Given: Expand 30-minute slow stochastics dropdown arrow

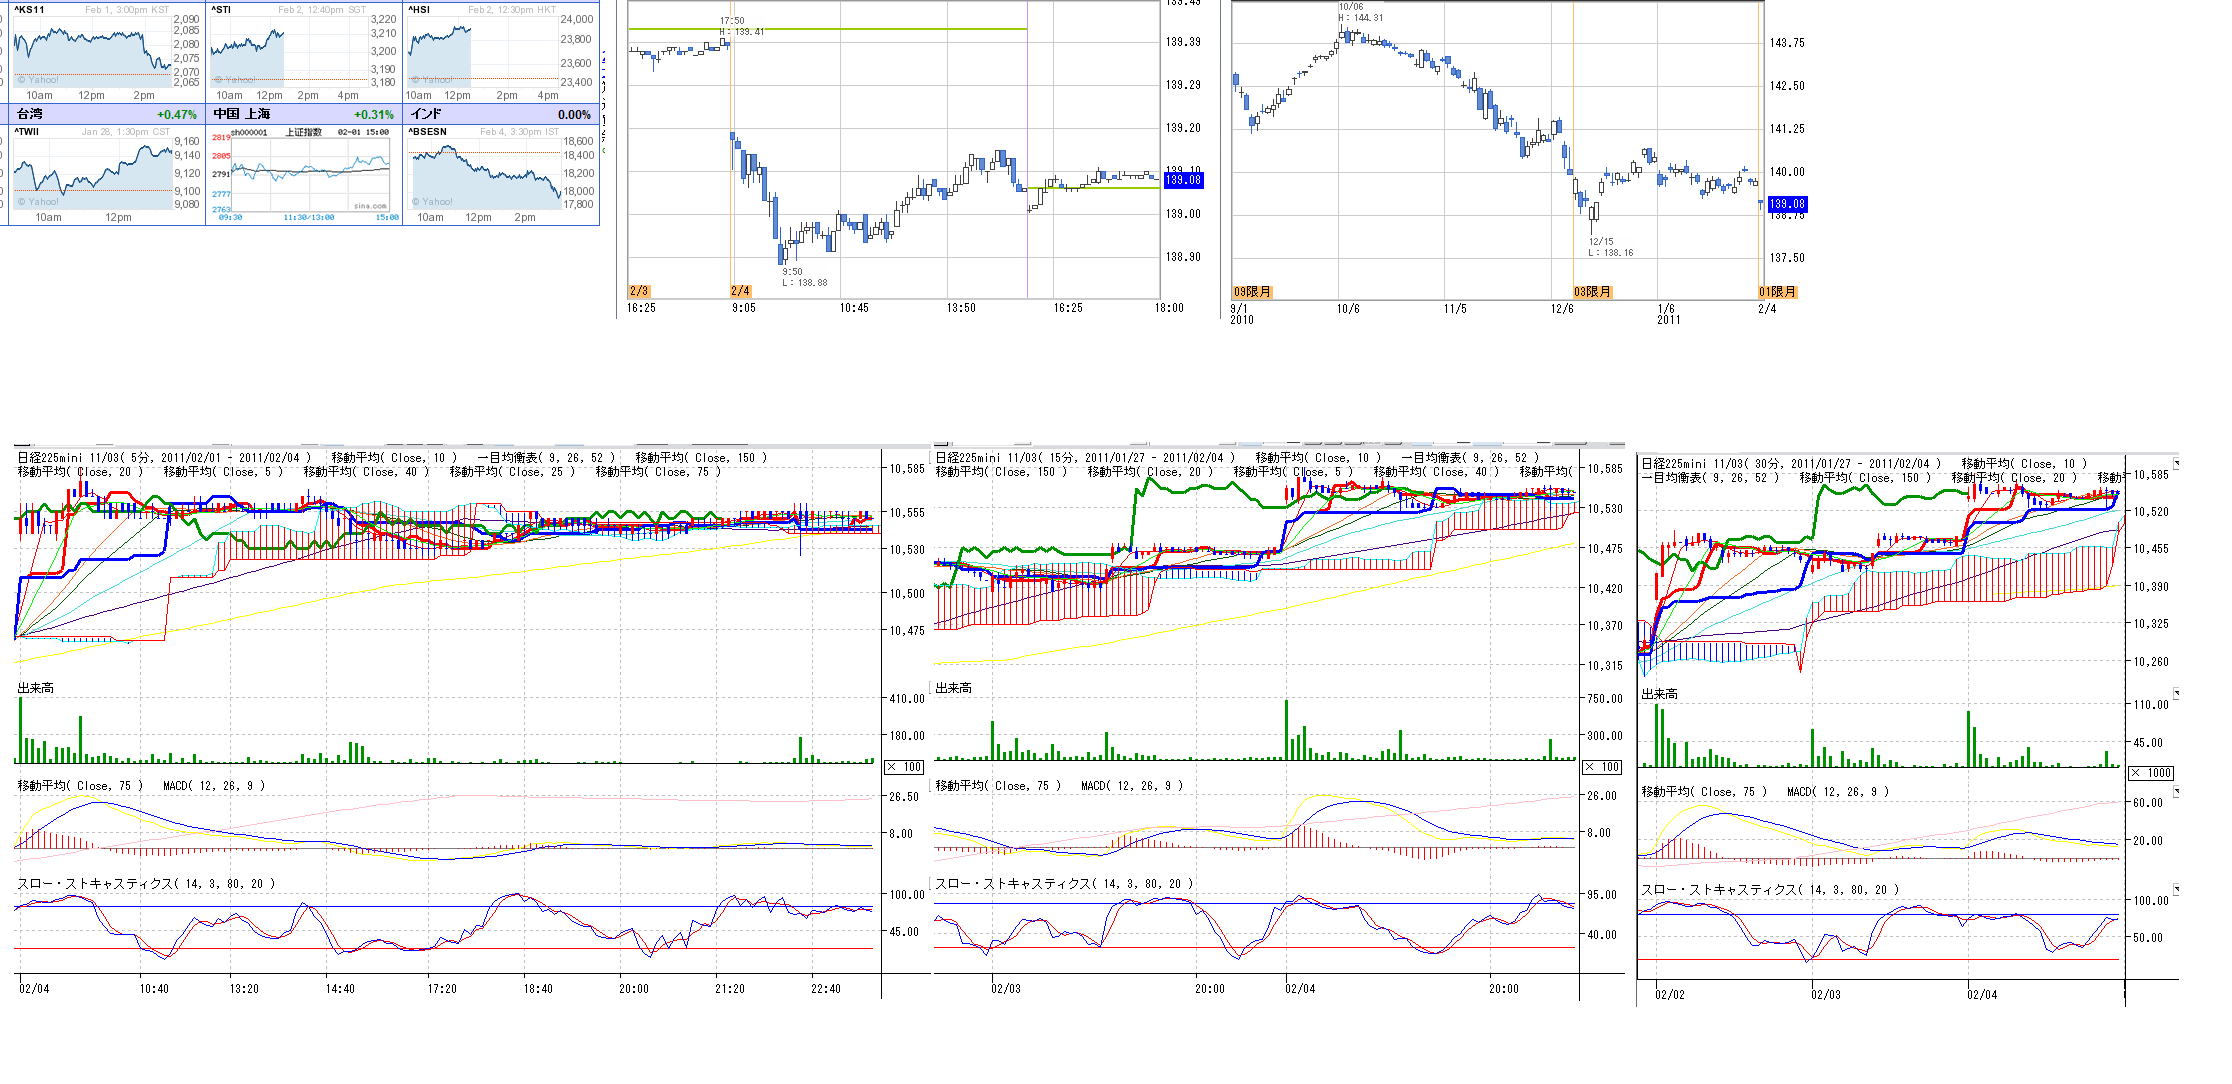Looking at the screenshot, I should tap(2176, 889).
